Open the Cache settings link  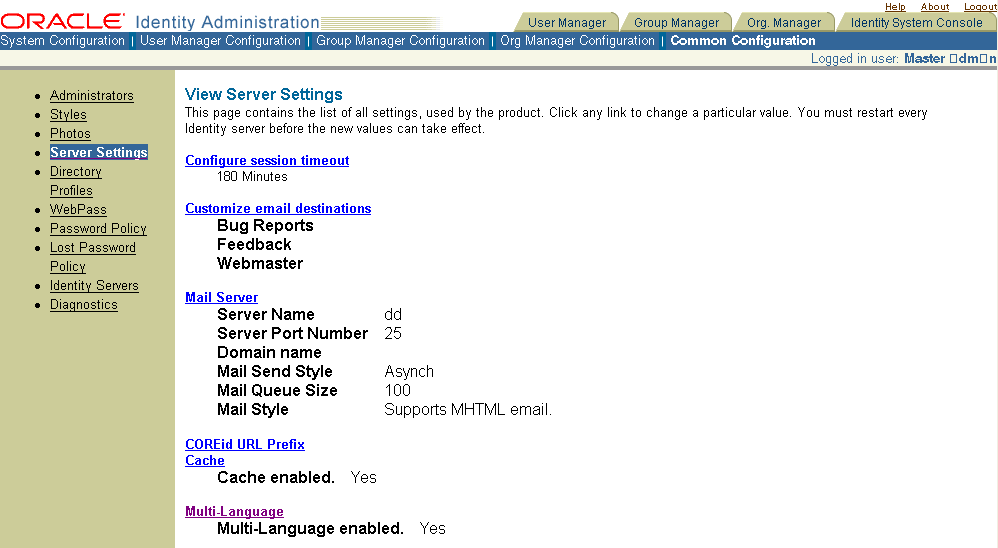204,460
